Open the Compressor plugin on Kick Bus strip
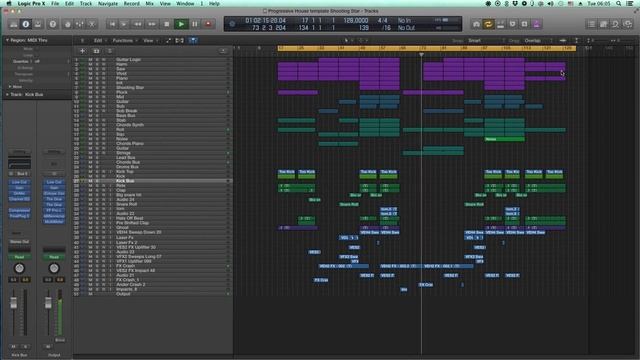 click(x=19, y=210)
